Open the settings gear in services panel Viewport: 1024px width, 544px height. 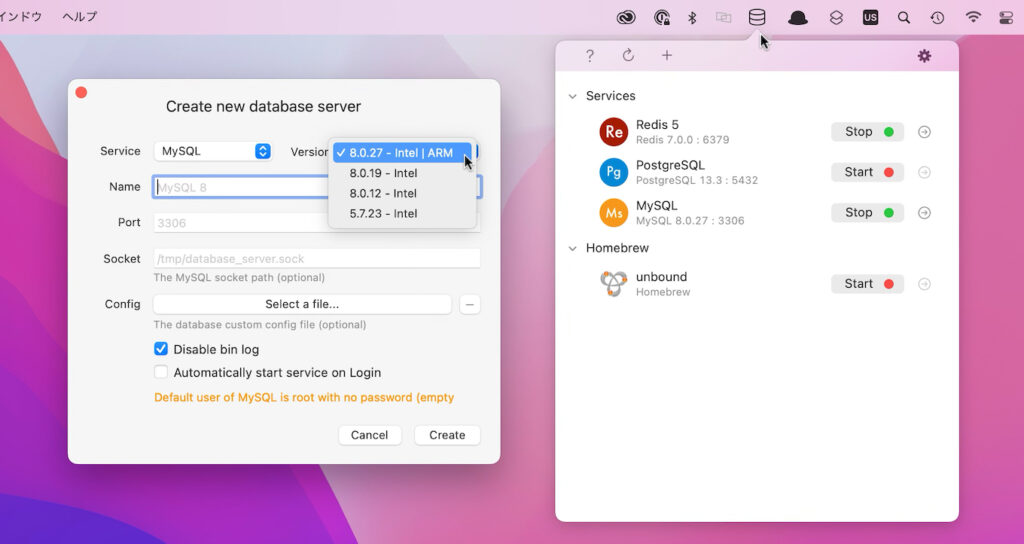[924, 56]
